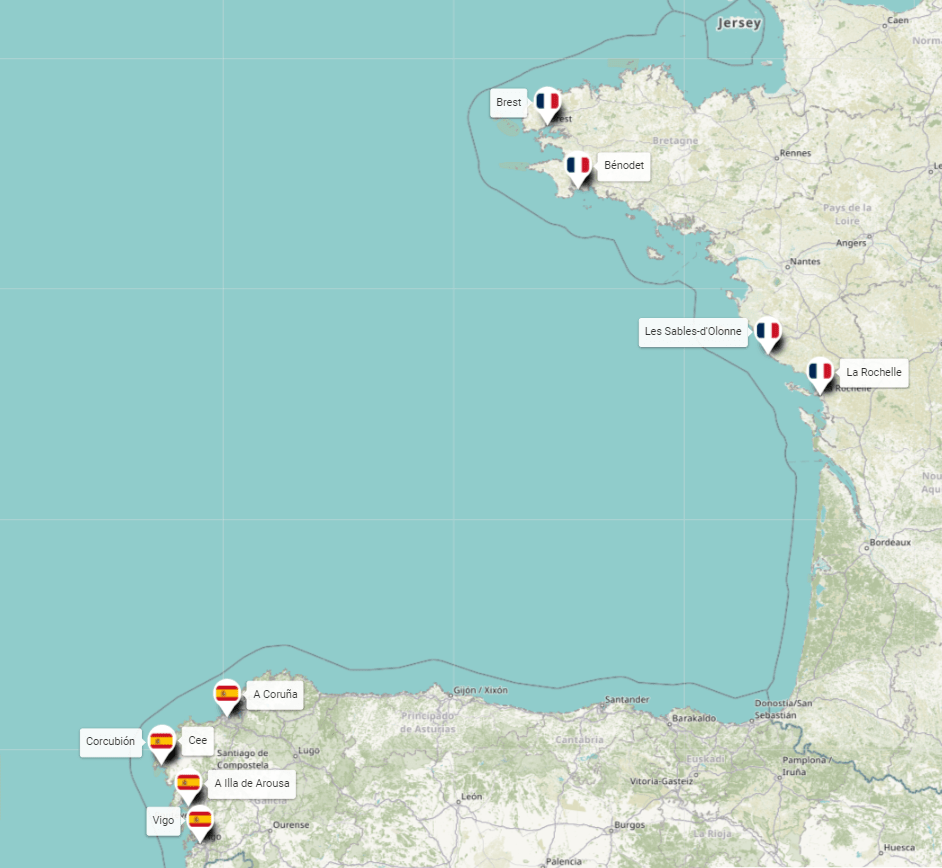Select the Cee label callout
Image resolution: width=942 pixels, height=868 pixels.
pyautogui.click(x=197, y=740)
